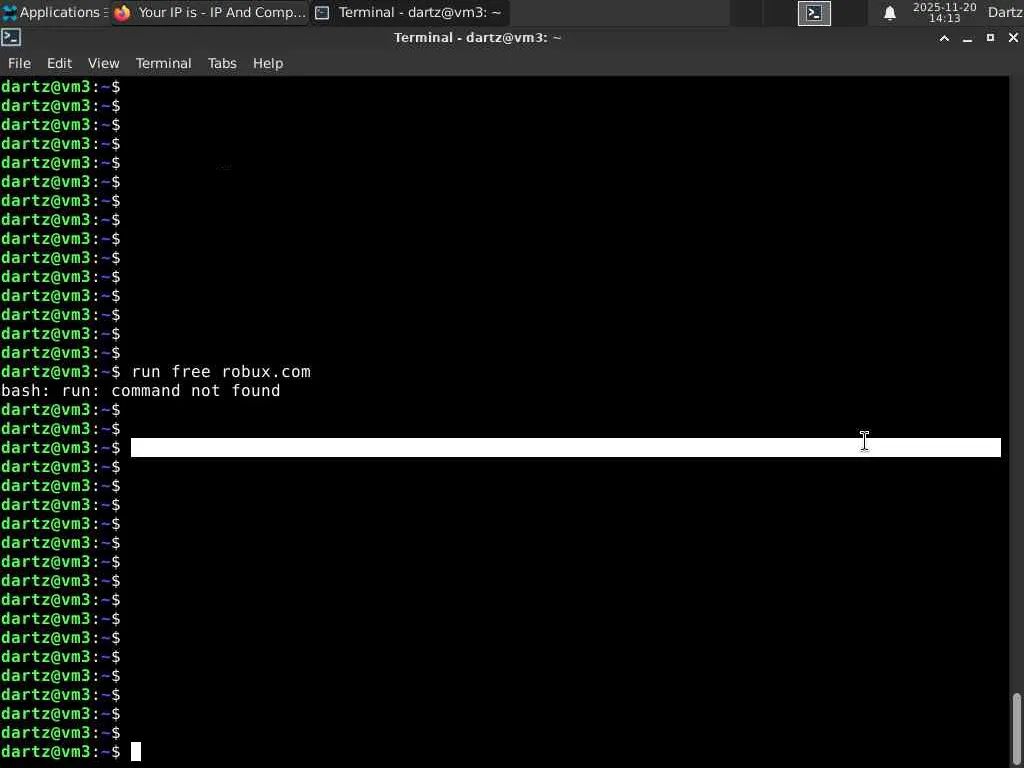The width and height of the screenshot is (1024, 768).
Task: Open the notification bell
Action: coord(889,13)
